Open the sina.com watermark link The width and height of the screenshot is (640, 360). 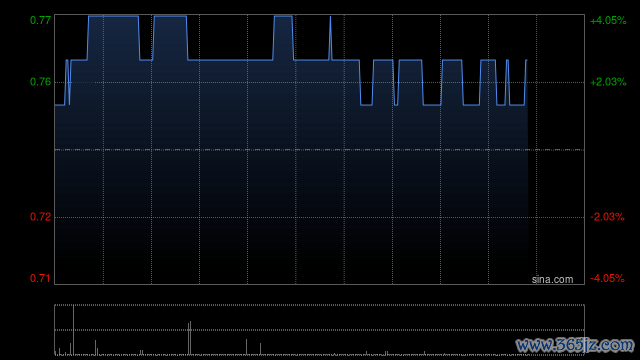552,280
